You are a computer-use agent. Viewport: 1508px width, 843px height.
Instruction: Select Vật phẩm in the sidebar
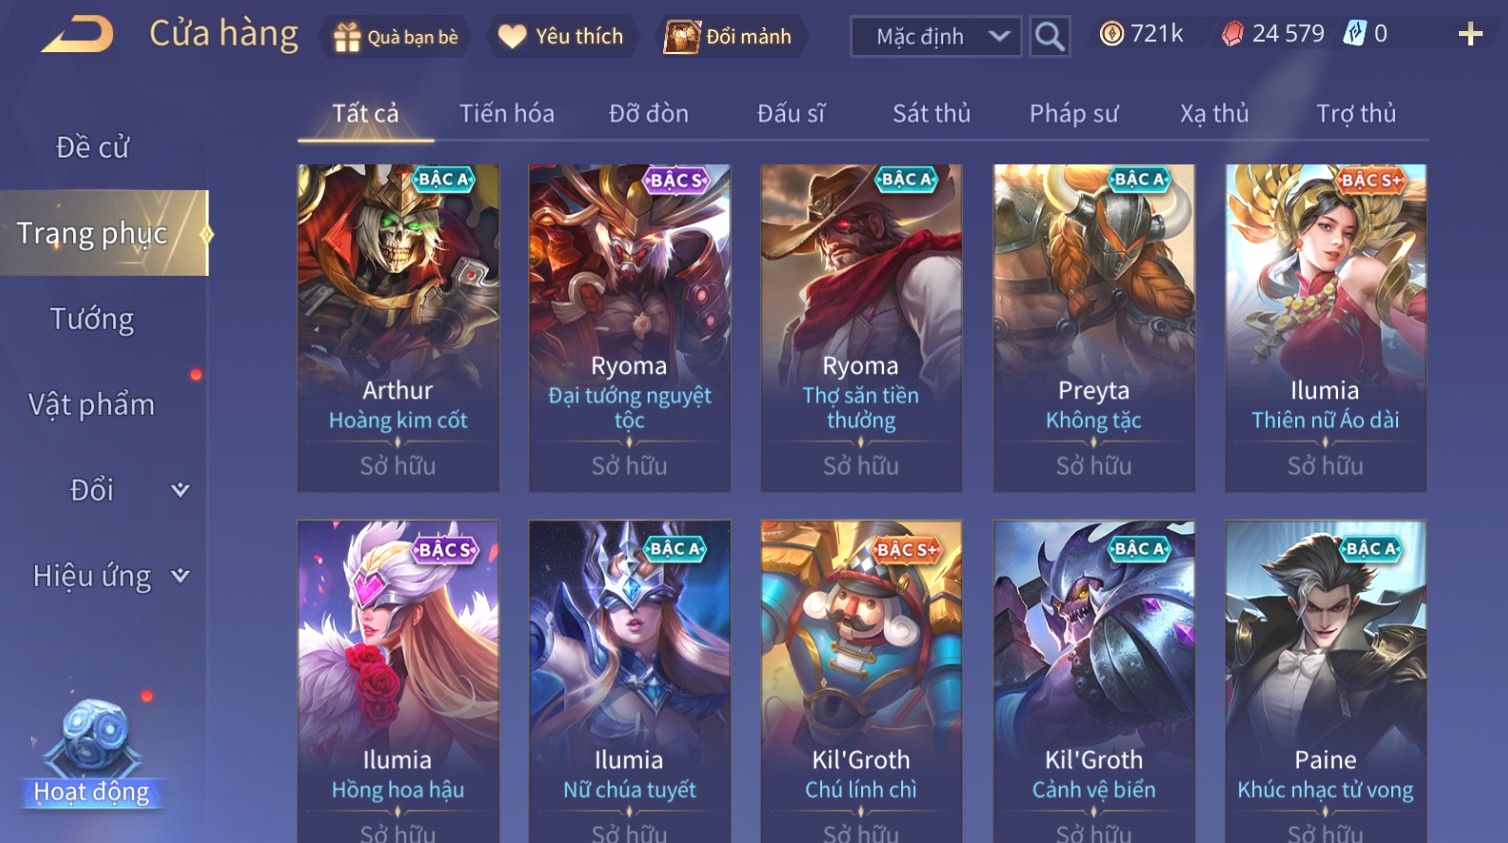click(92, 404)
